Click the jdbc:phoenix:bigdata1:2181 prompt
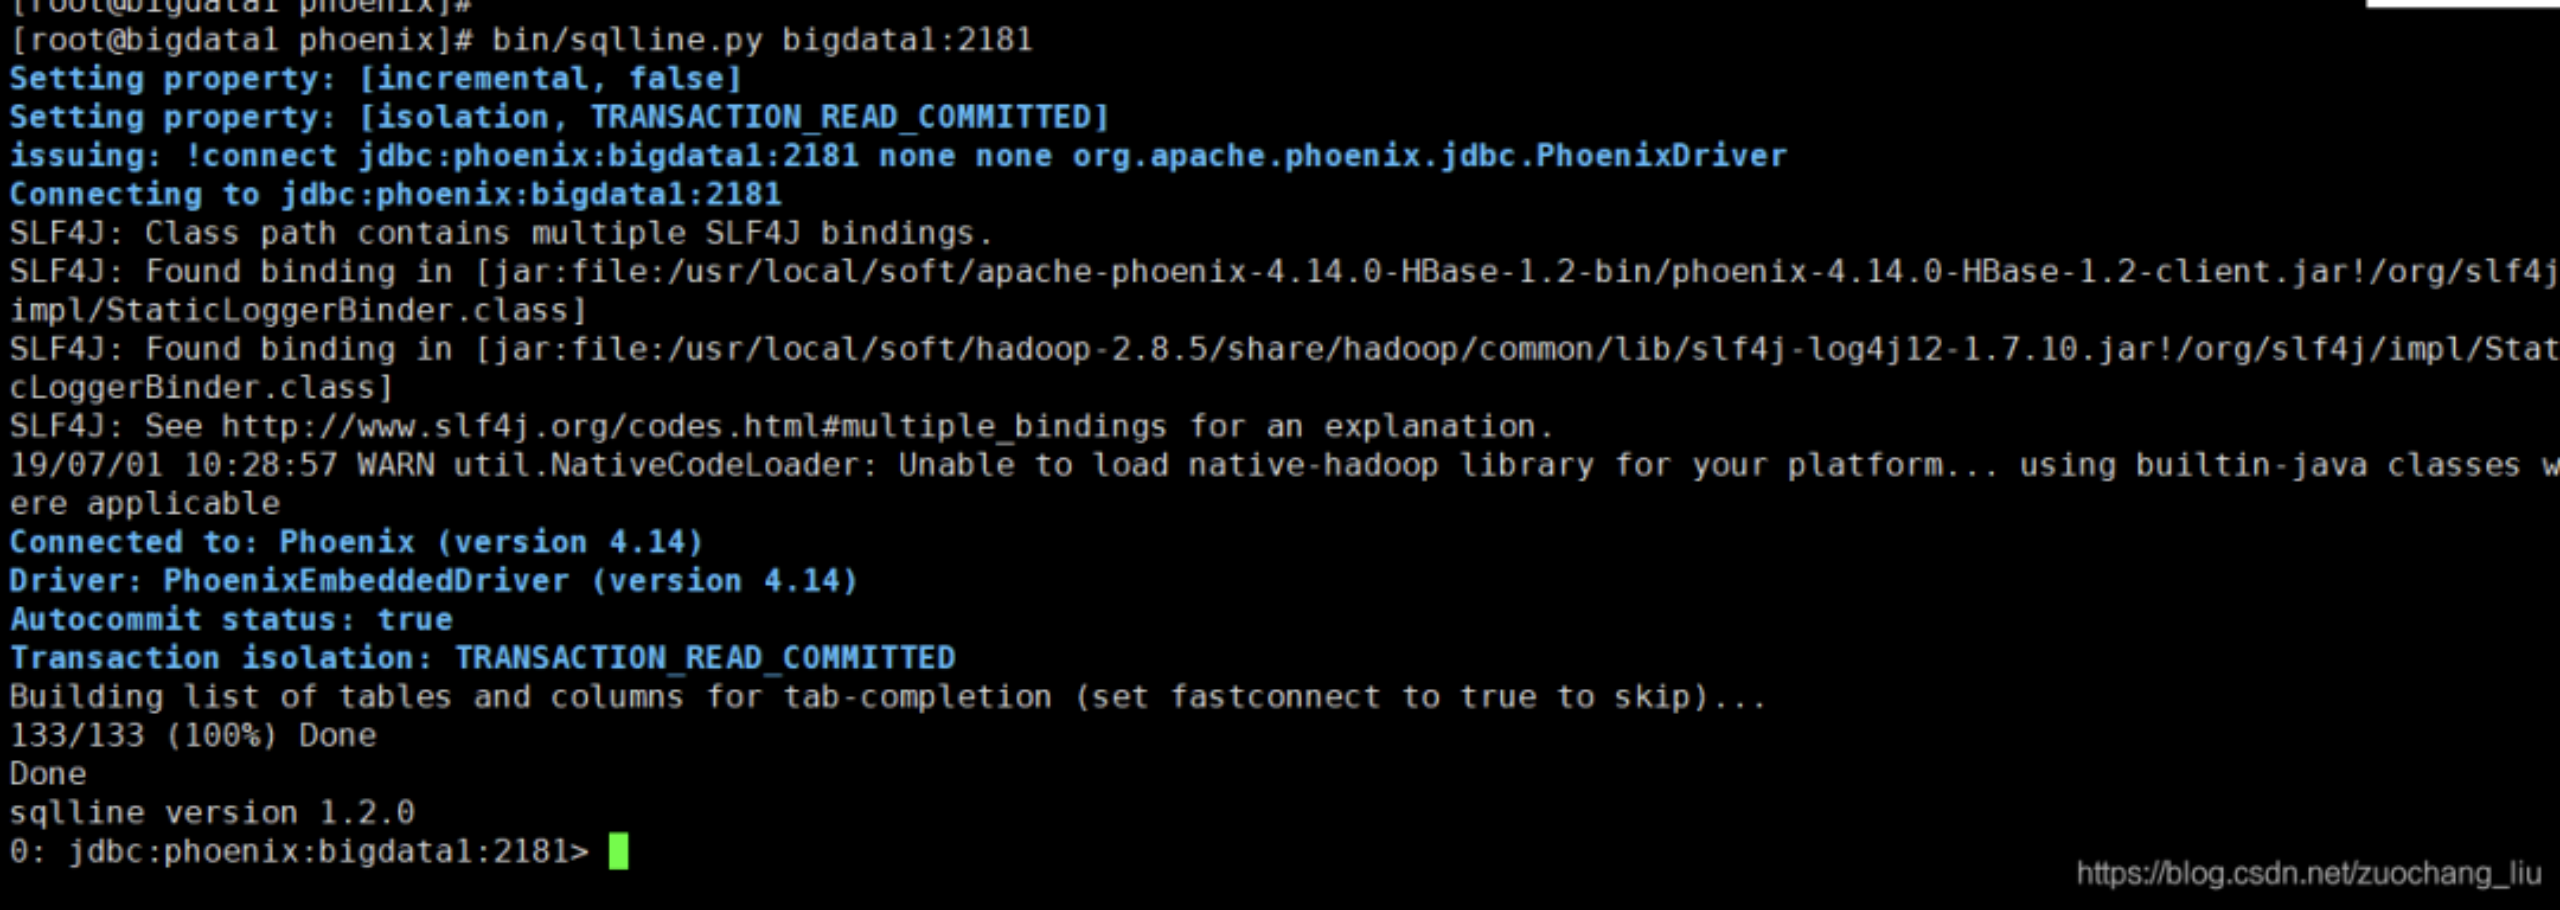 pos(299,852)
